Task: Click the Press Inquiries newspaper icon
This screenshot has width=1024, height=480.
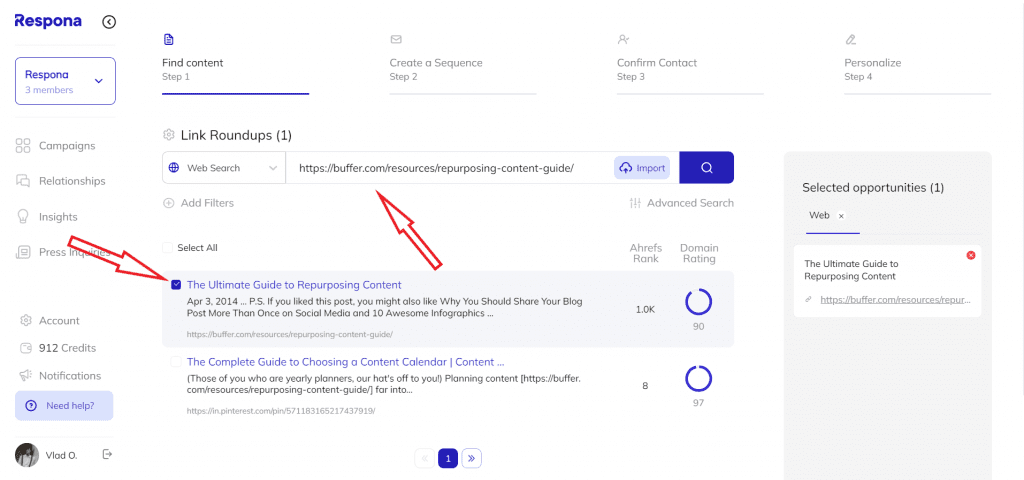Action: pos(23,252)
